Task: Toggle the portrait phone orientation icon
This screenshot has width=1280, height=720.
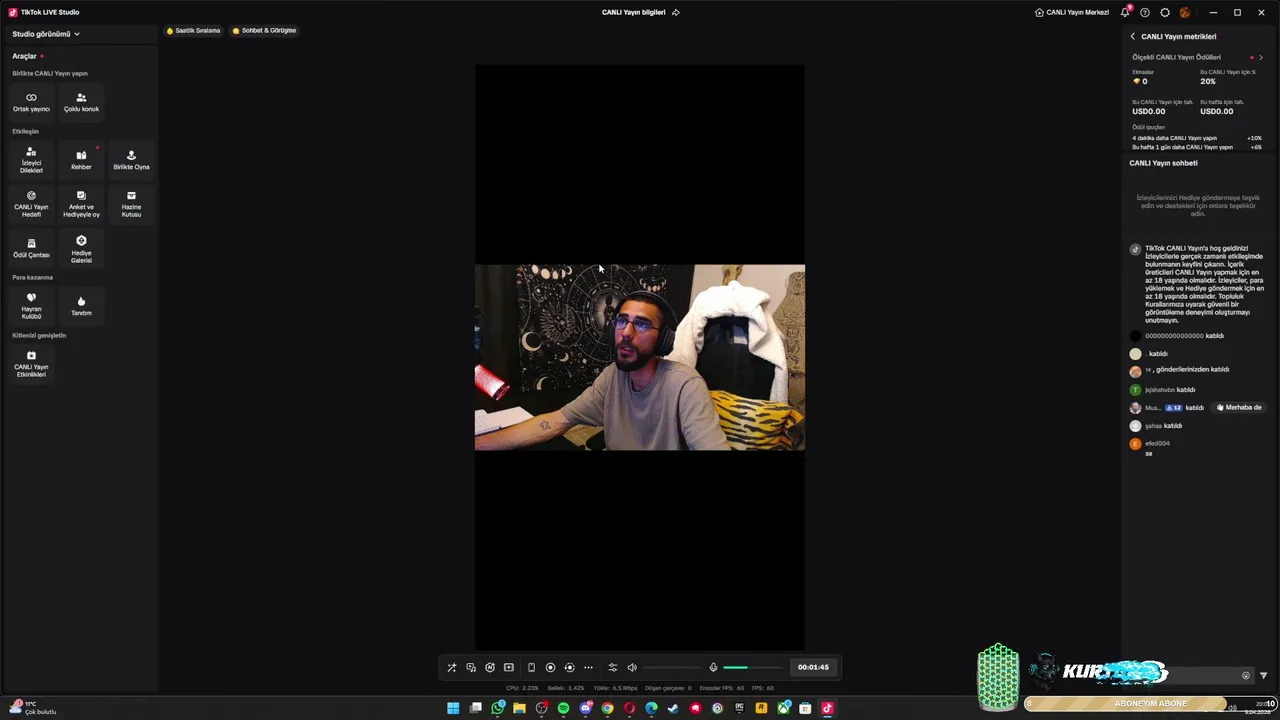Action: tap(531, 667)
